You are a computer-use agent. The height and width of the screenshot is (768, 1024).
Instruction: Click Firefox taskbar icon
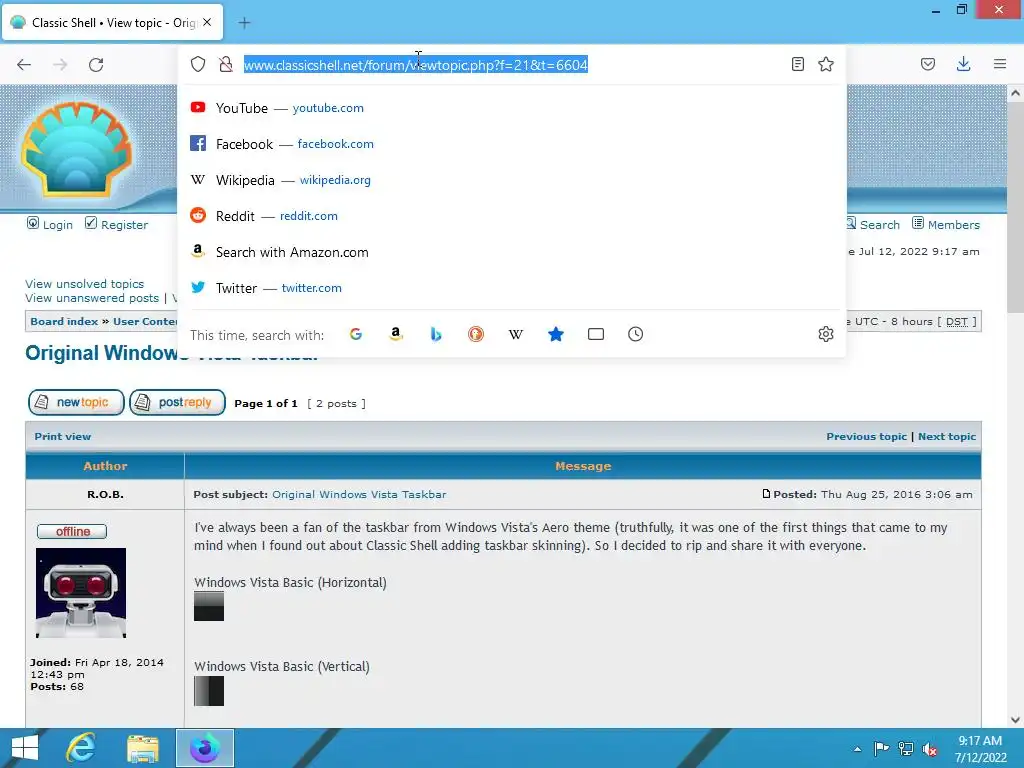[205, 748]
